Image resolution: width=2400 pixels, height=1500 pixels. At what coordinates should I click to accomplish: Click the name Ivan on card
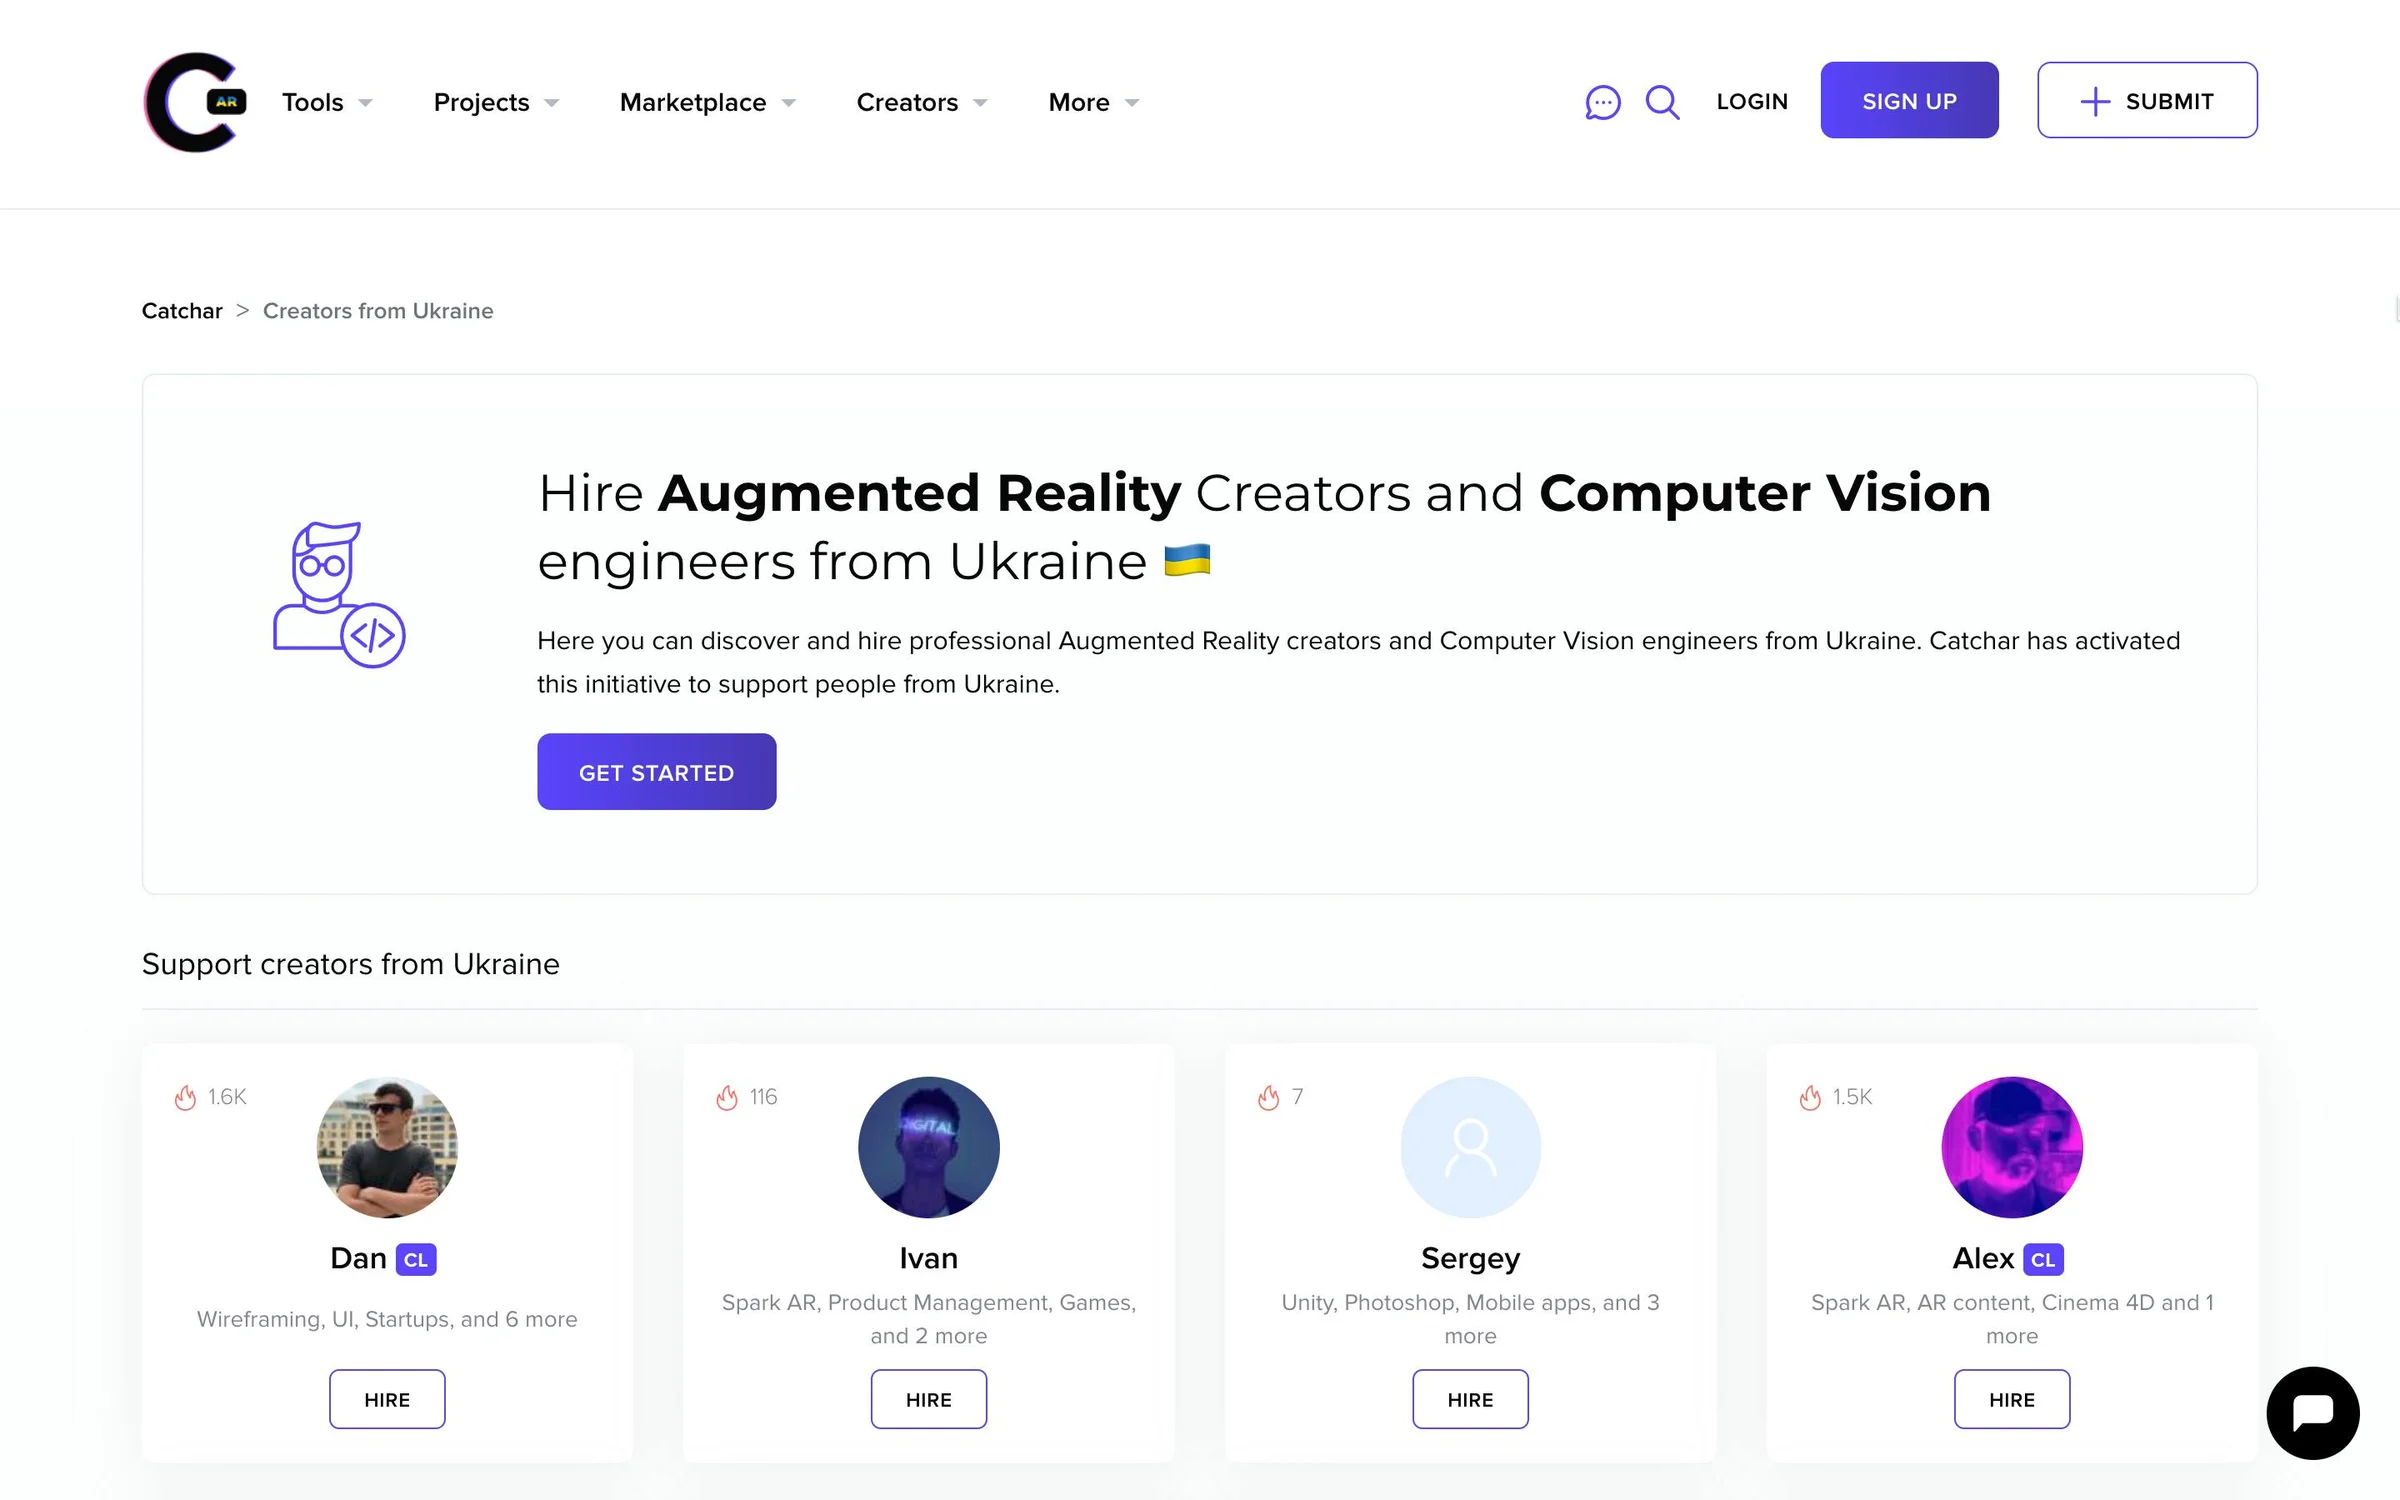[928, 1258]
